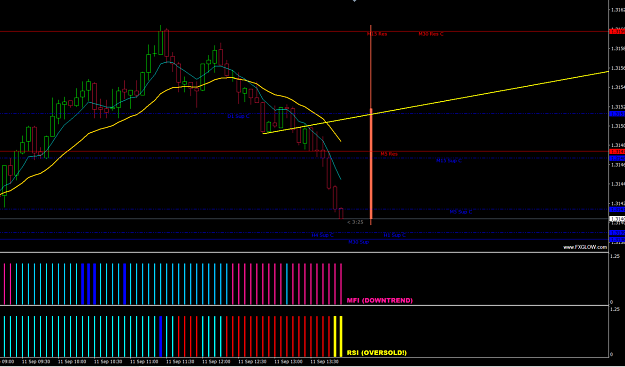
Task: Click the tallest green candle at the peak
Action: point(161,42)
